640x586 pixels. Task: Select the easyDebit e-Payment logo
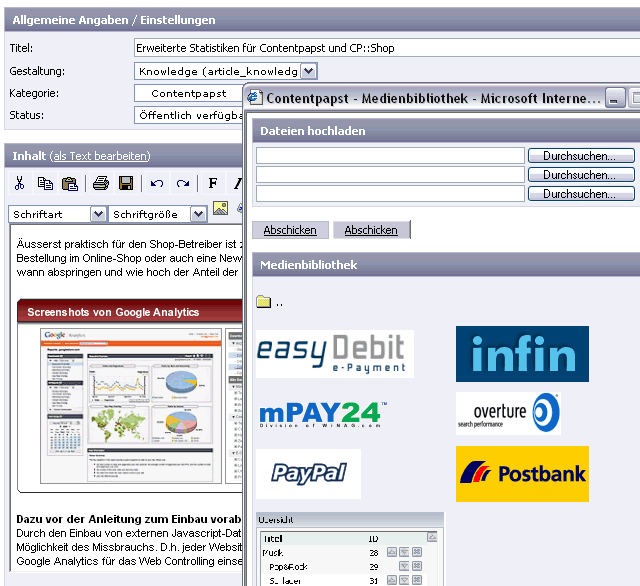click(335, 354)
